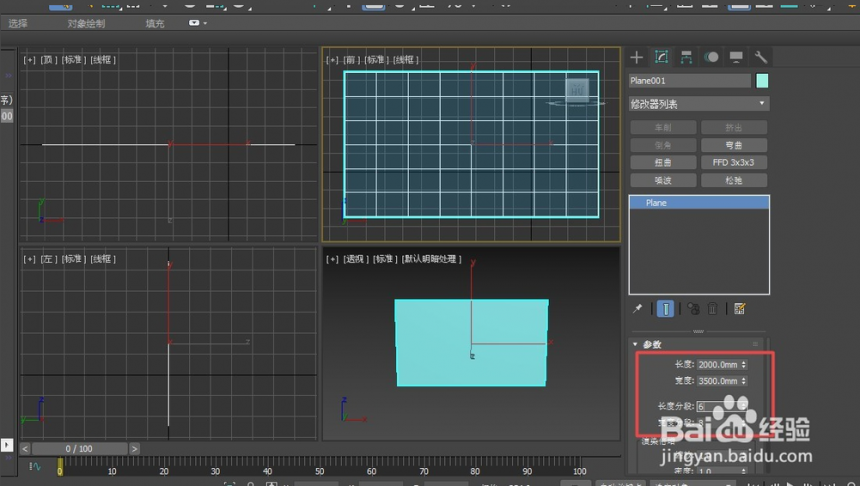860x486 pixels.
Task: Apply the 弯曲 bend modifier button
Action: click(734, 145)
